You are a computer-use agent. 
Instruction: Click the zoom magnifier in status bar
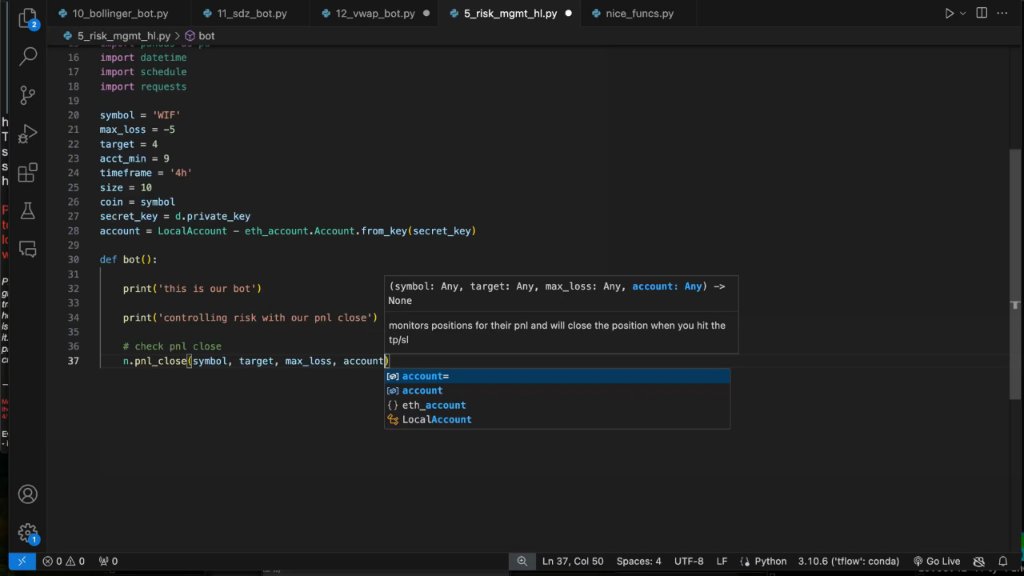(522, 561)
